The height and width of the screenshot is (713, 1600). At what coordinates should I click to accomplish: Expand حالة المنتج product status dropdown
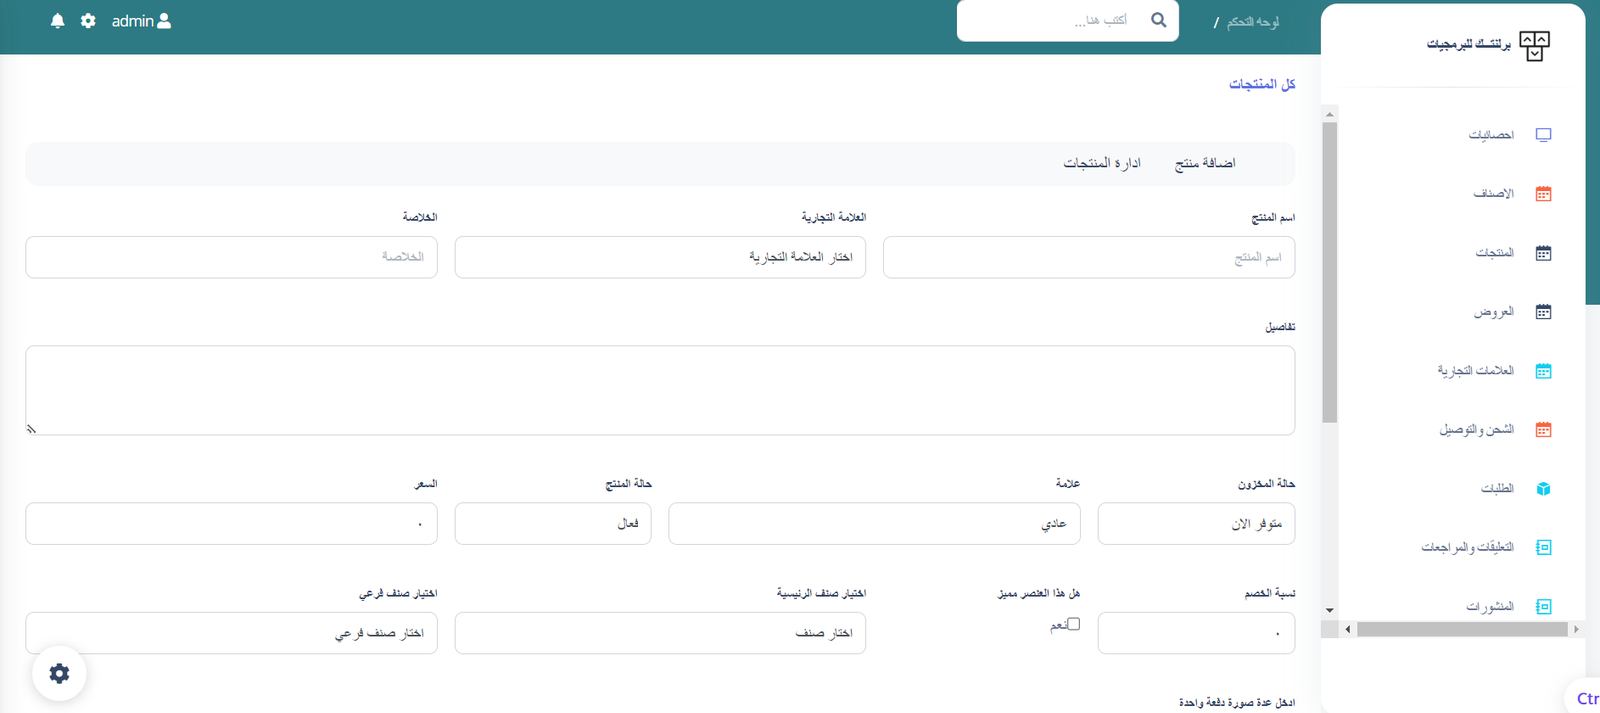552,524
